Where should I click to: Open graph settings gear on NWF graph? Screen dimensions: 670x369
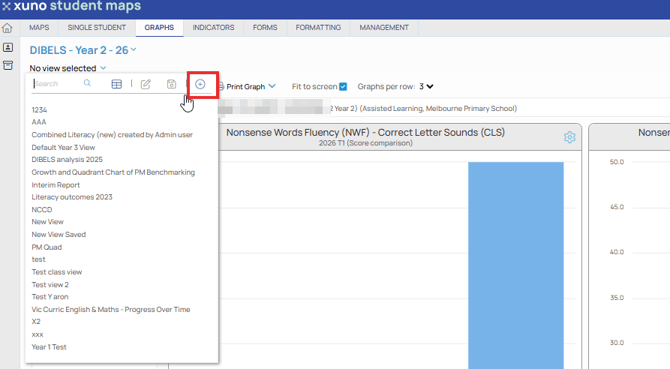[570, 137]
